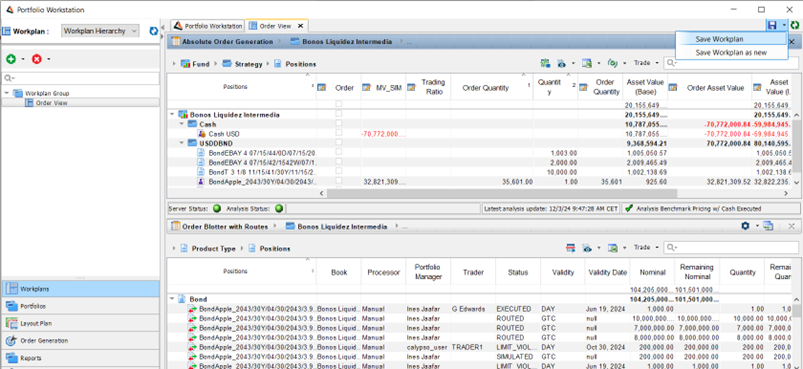Screen dimensions: 803x369
Task: Click the blue floppy Save workplan icon
Action: click(x=771, y=25)
